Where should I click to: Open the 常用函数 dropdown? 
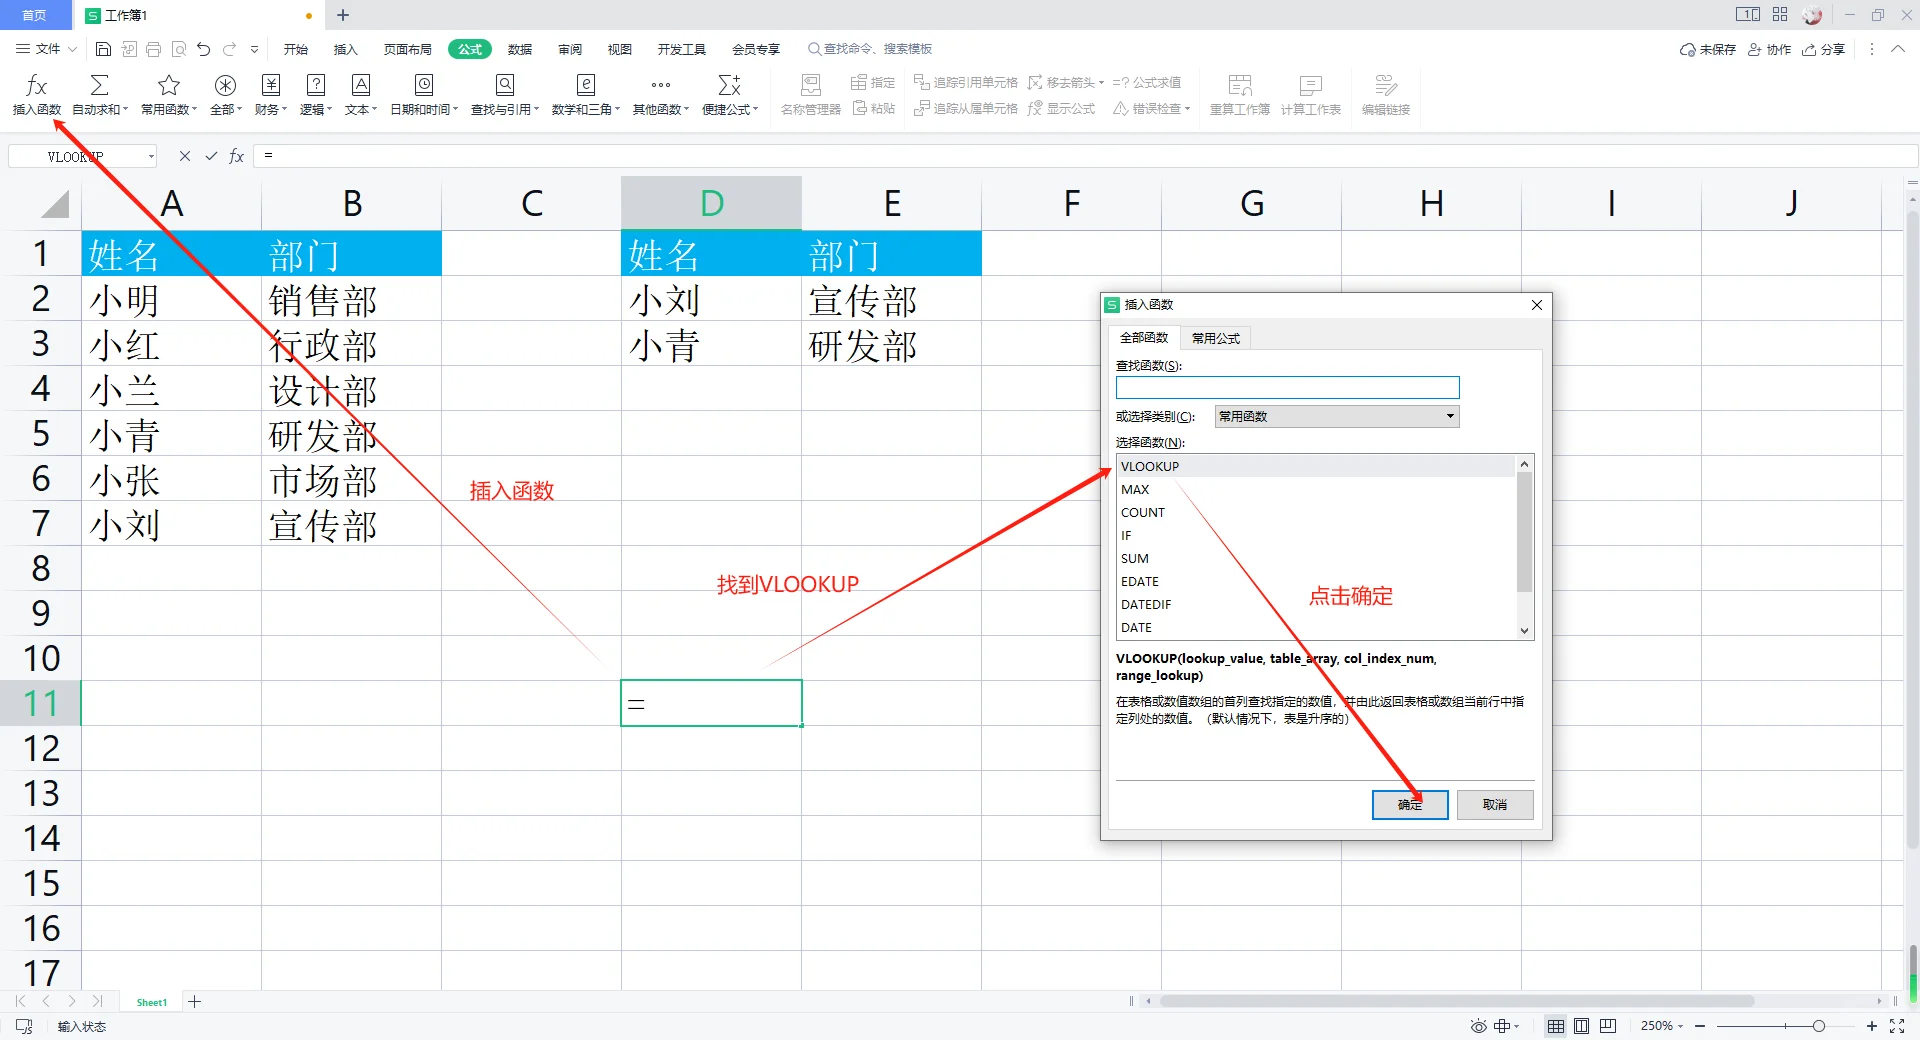pos(168,94)
